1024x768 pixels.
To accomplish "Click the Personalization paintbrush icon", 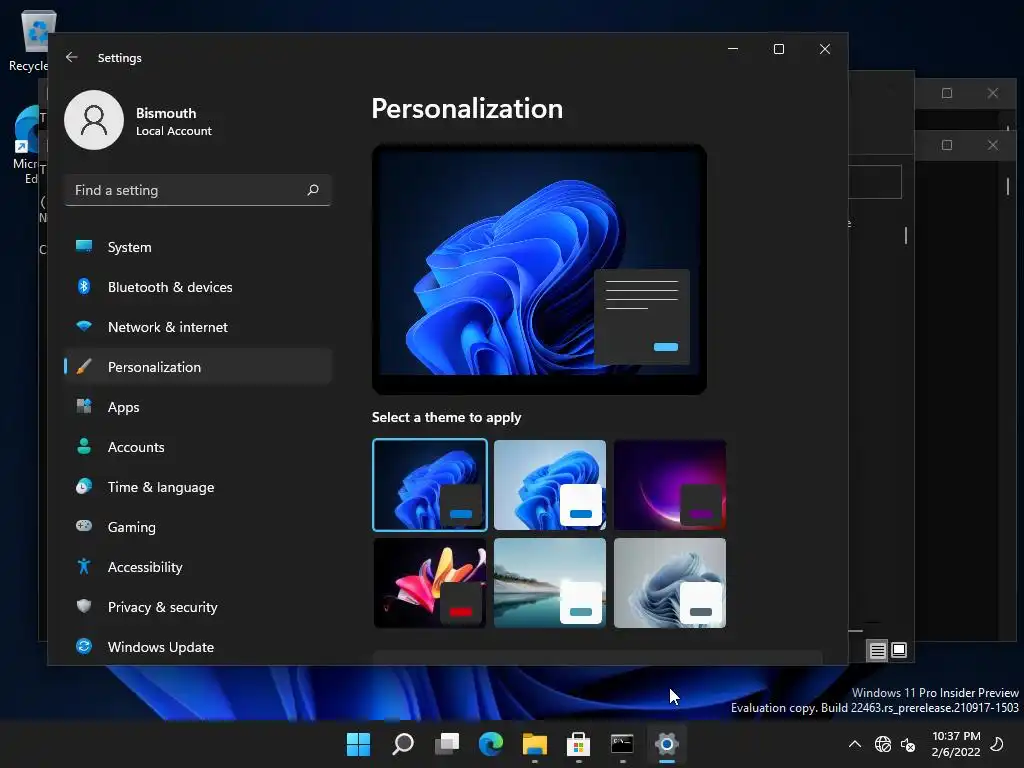I will coord(84,366).
